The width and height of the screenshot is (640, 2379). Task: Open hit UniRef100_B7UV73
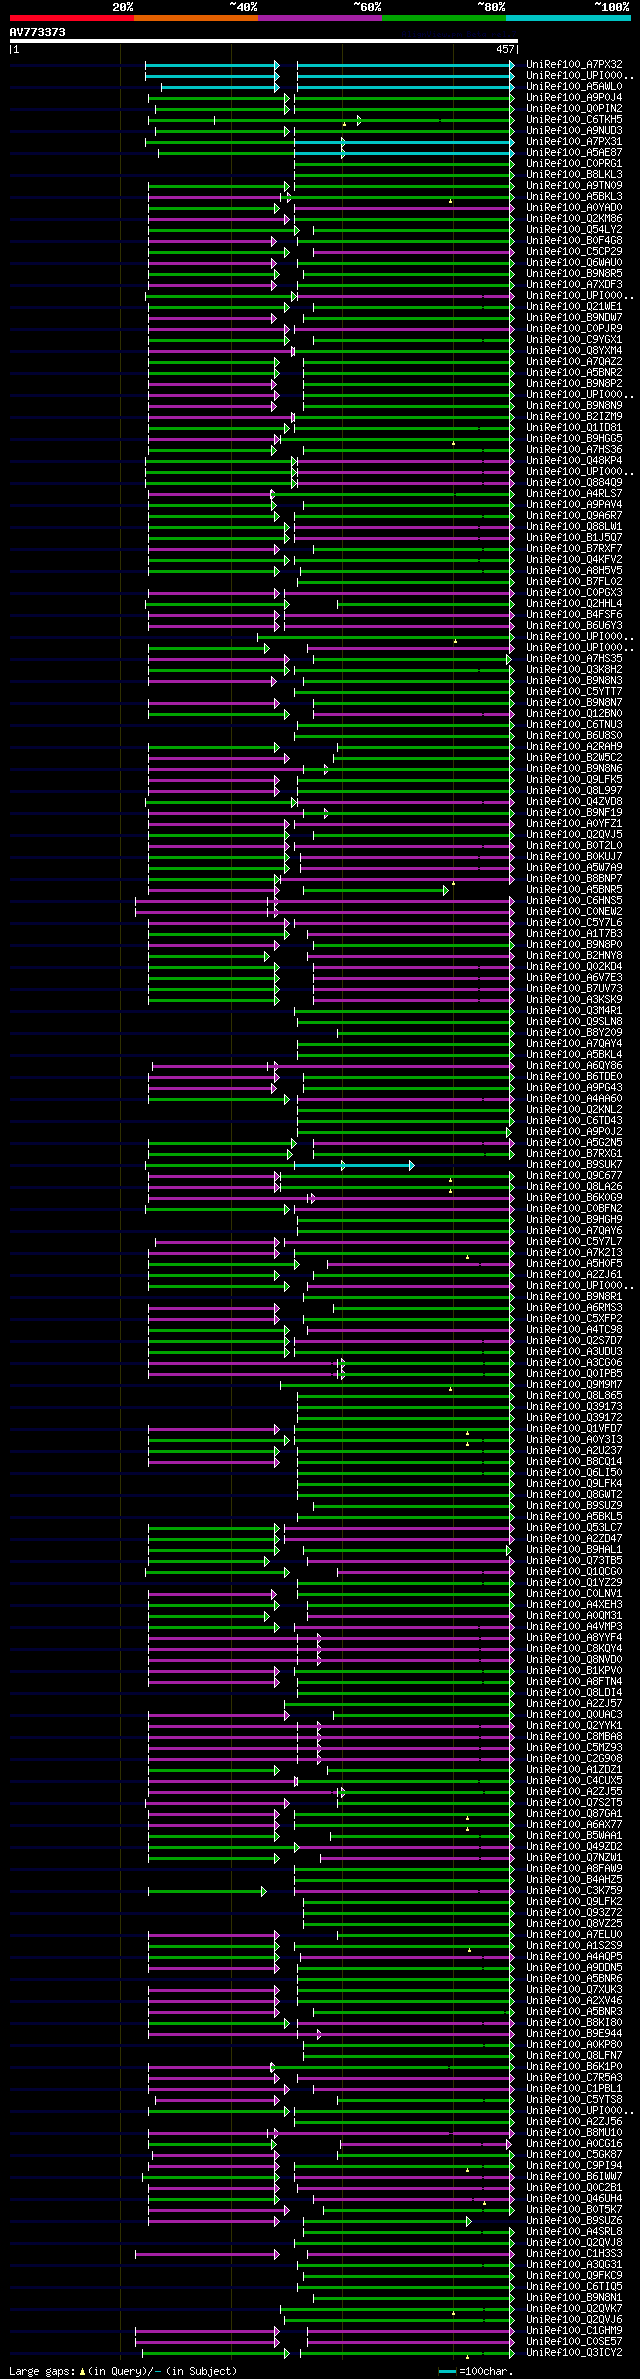click(x=574, y=988)
